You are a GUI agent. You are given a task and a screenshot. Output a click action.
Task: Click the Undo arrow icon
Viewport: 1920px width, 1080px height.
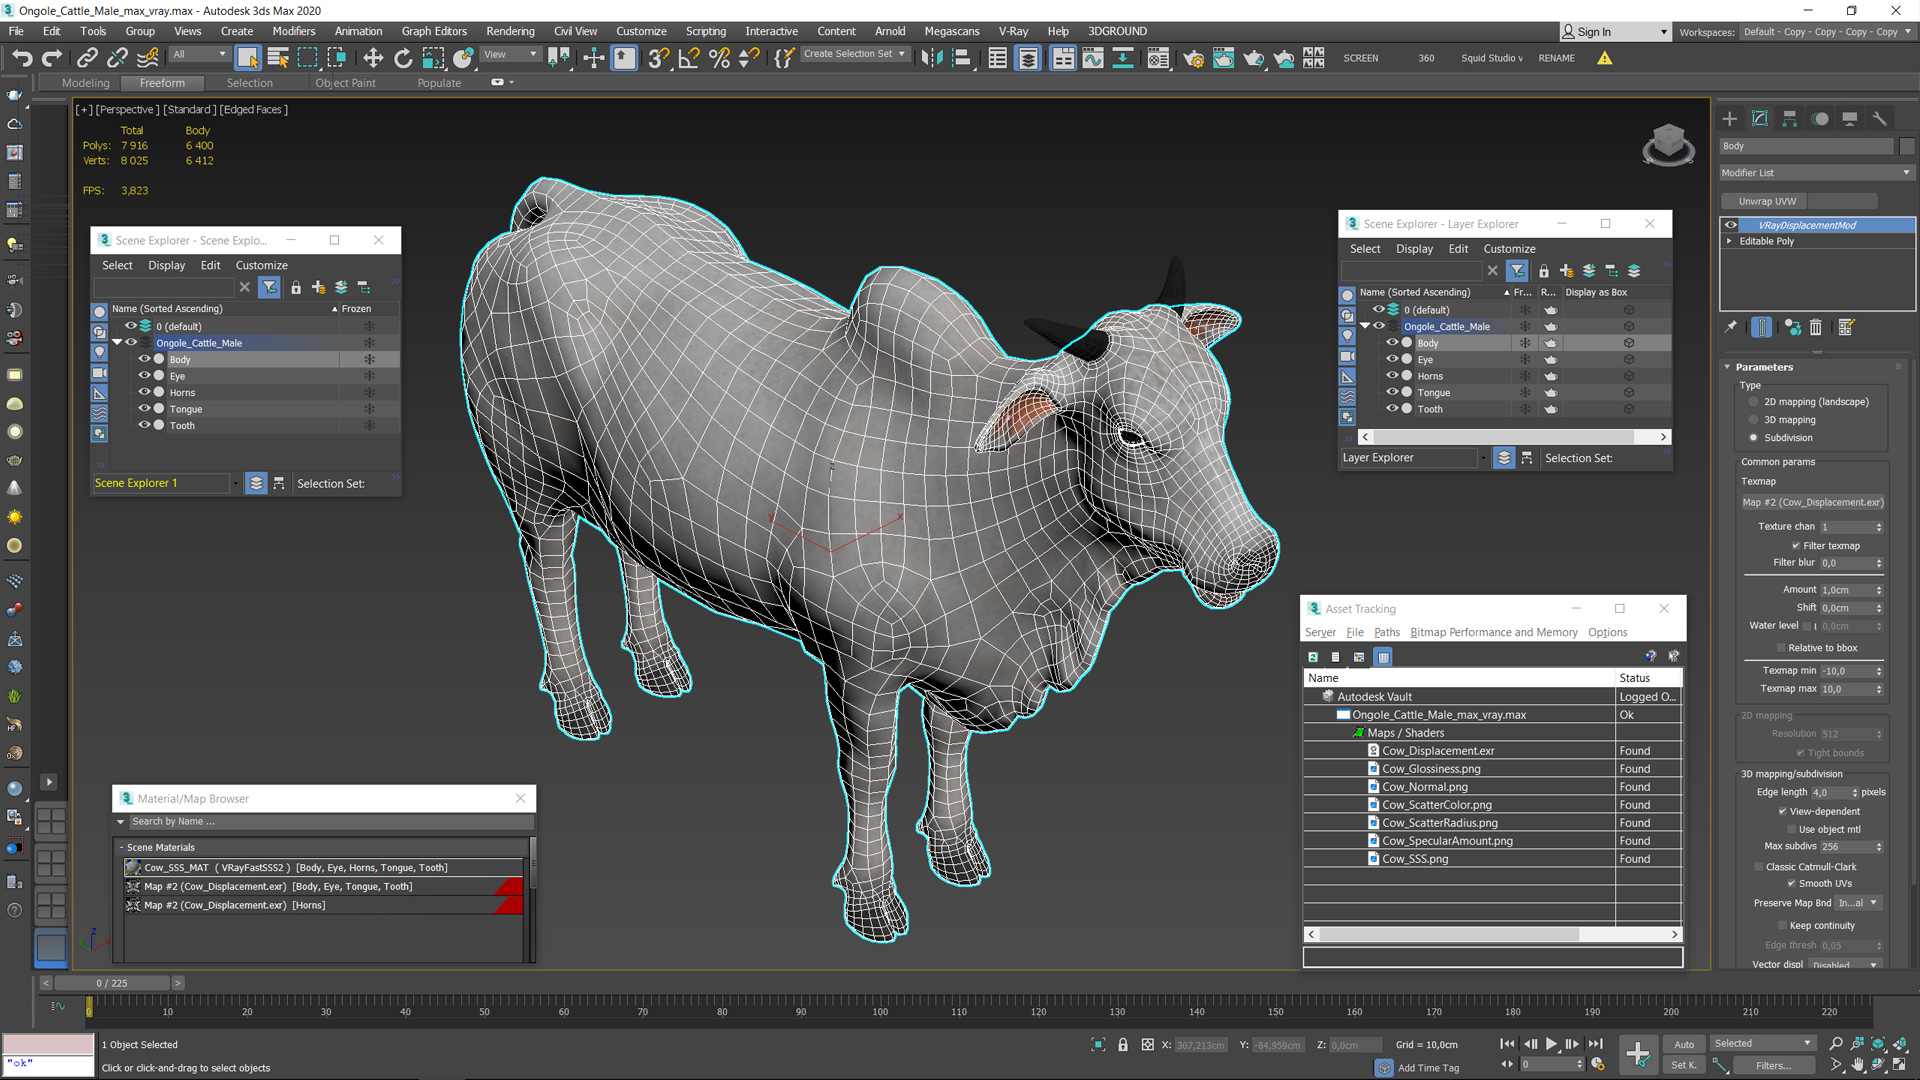(22, 58)
